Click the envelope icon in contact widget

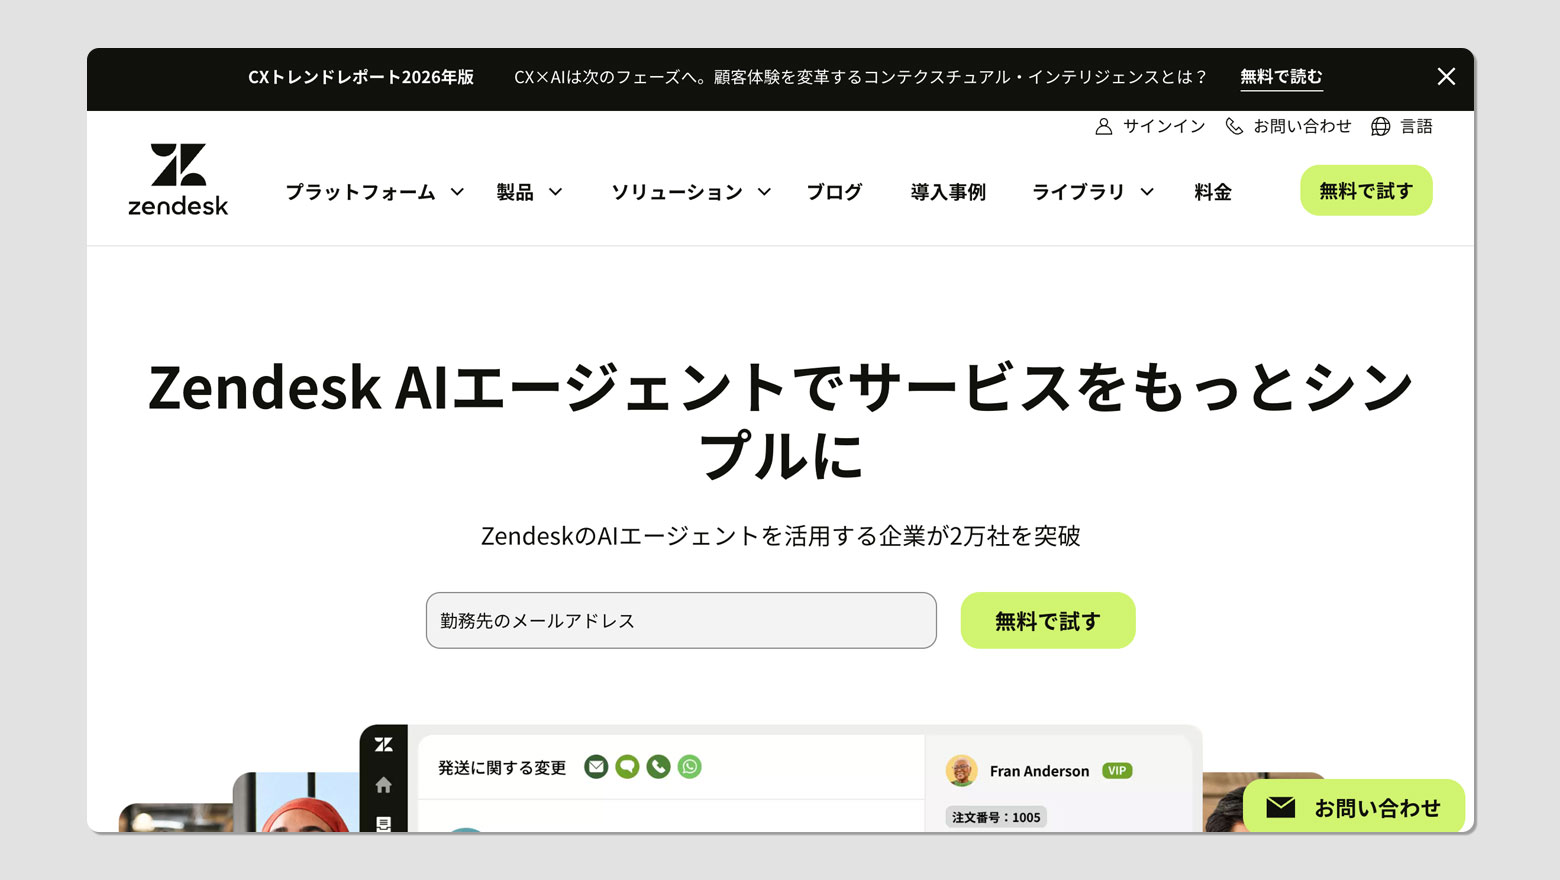(x=1281, y=807)
